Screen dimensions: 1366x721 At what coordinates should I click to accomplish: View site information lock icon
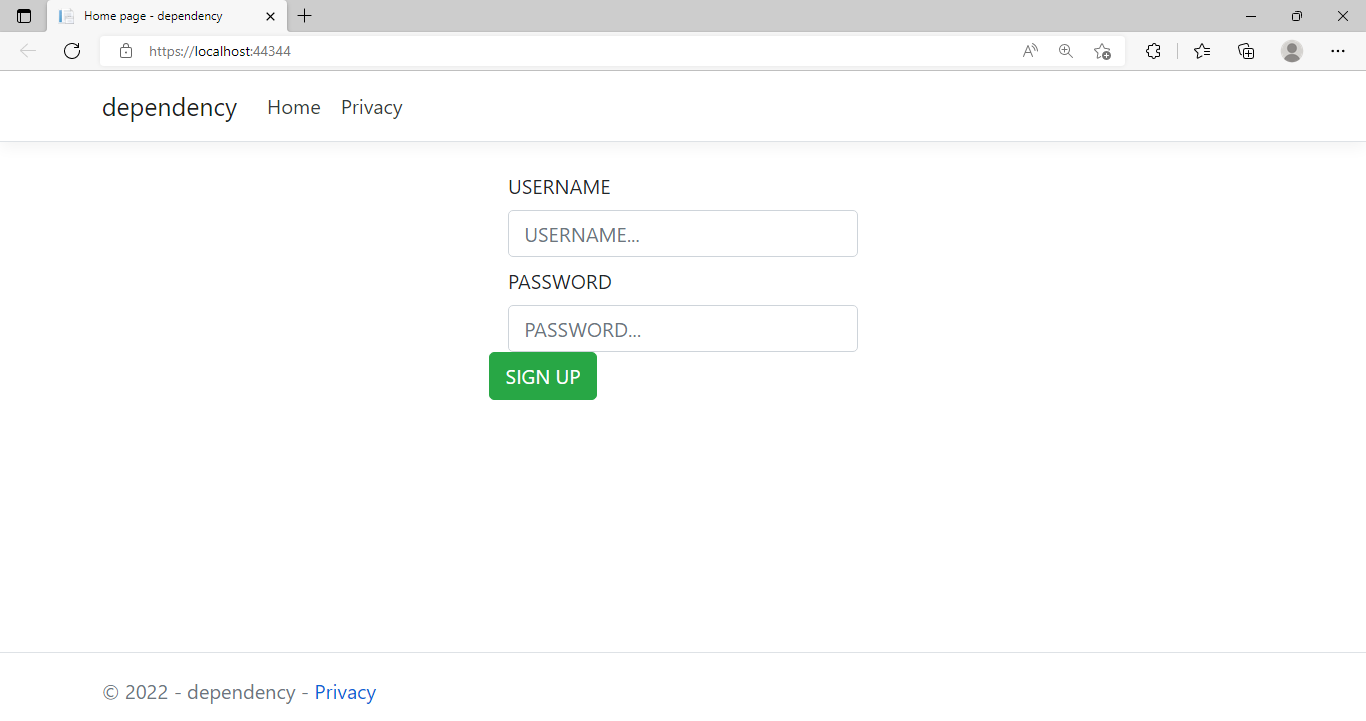pyautogui.click(x=126, y=51)
